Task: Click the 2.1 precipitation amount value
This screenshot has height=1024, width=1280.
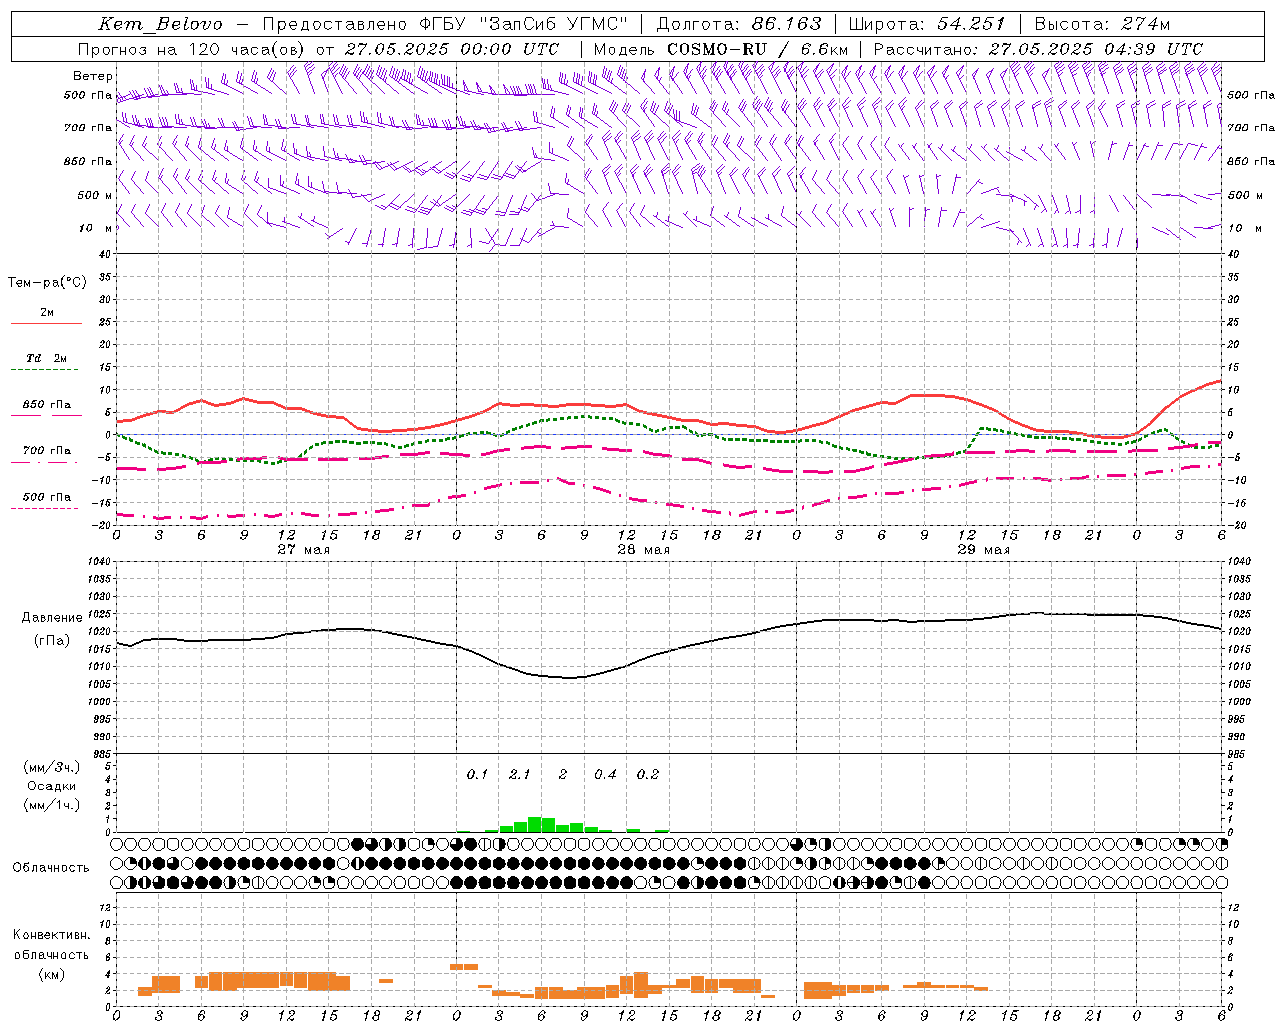Action: [x=520, y=775]
